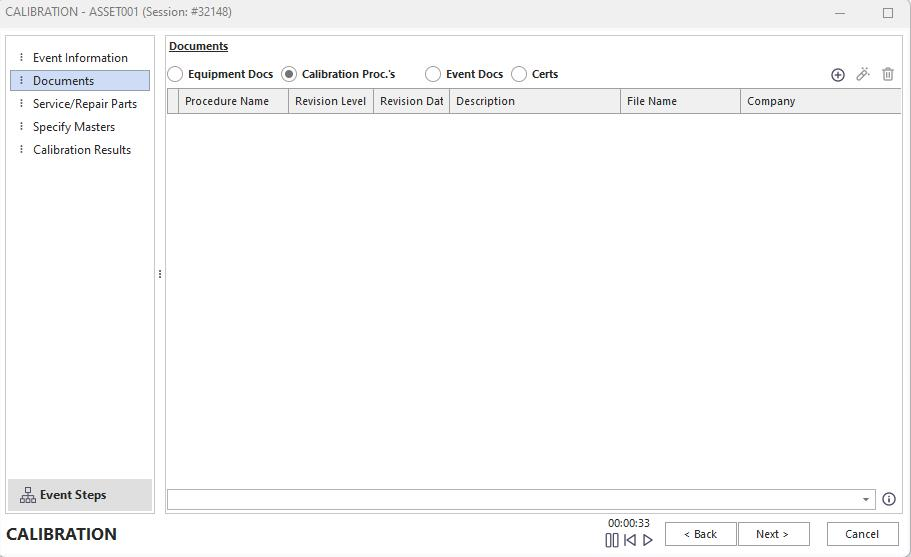Select the Event Docs radio button
This screenshot has height=557, width=911.
[x=433, y=74]
